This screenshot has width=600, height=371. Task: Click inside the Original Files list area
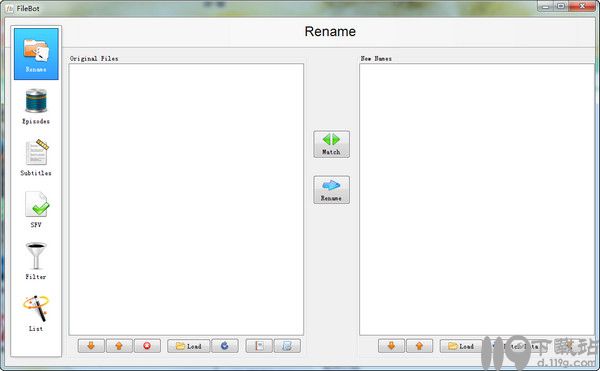[186, 199]
